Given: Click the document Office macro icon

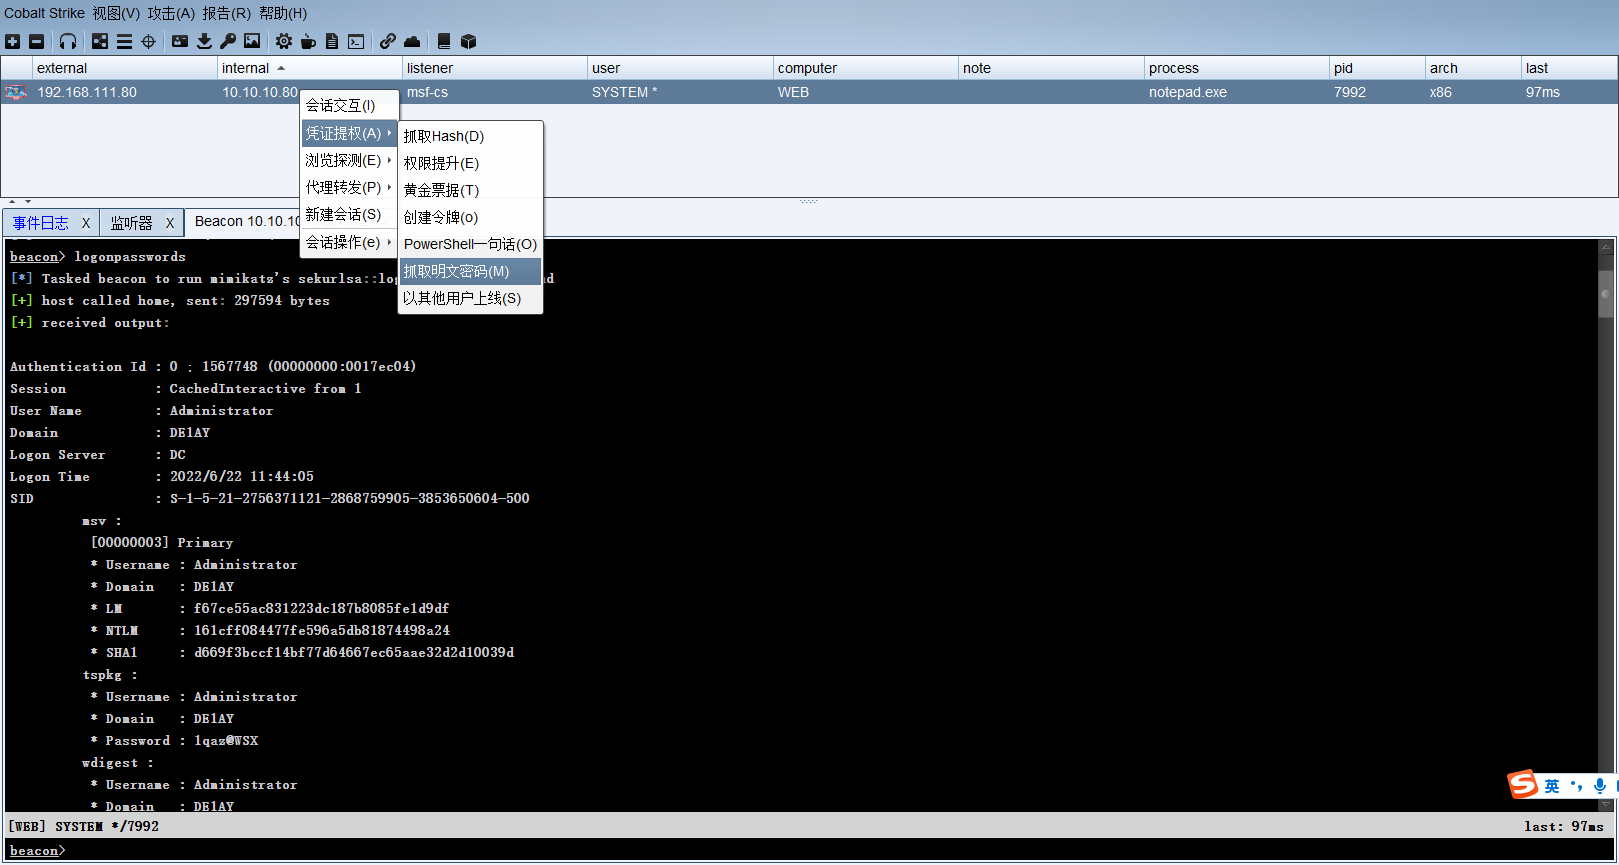Looking at the screenshot, I should [332, 41].
